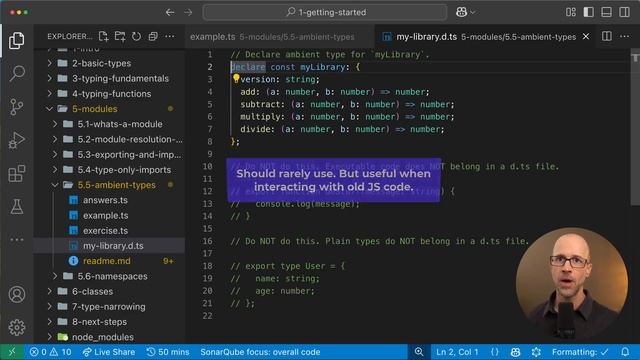Click the curly braces language status

(x=495, y=352)
